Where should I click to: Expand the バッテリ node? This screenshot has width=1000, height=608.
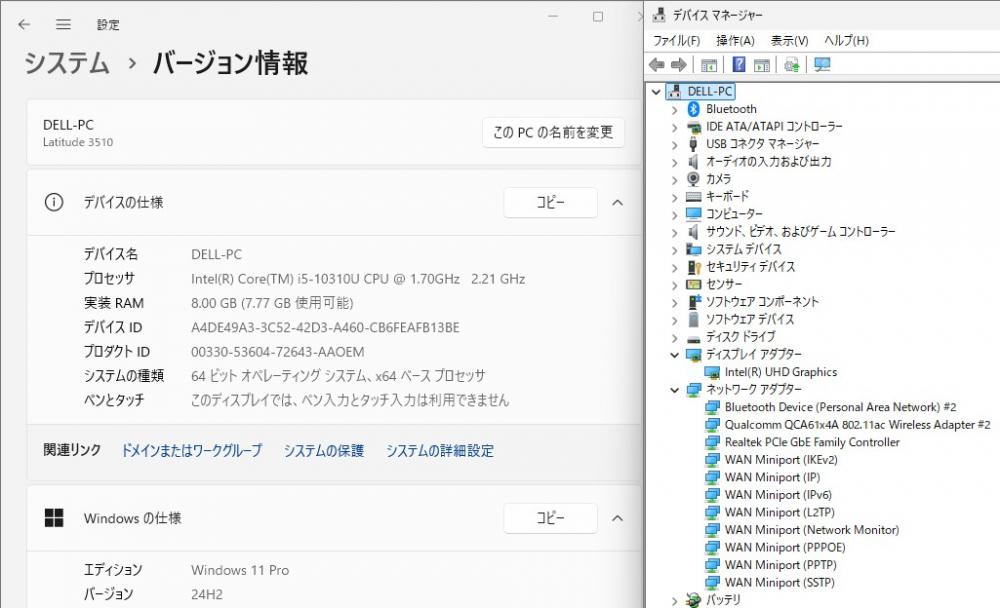pyautogui.click(x=675, y=600)
